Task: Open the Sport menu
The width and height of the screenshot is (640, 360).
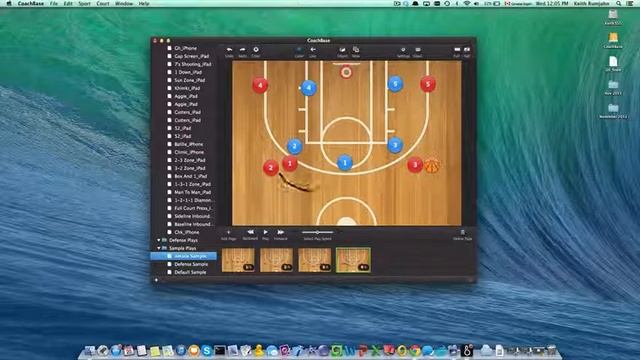Action: [84, 3]
